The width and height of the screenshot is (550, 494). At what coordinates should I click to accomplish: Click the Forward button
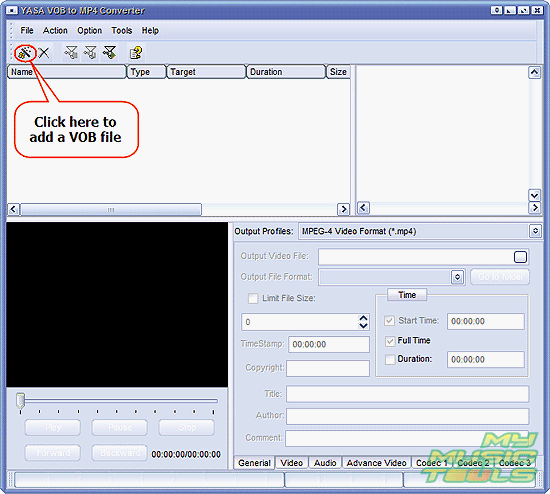53,453
